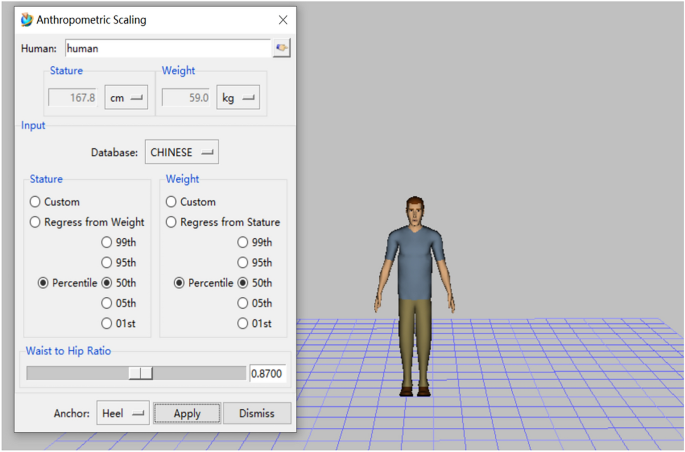Choose 95th percentile for Weight

click(x=242, y=262)
